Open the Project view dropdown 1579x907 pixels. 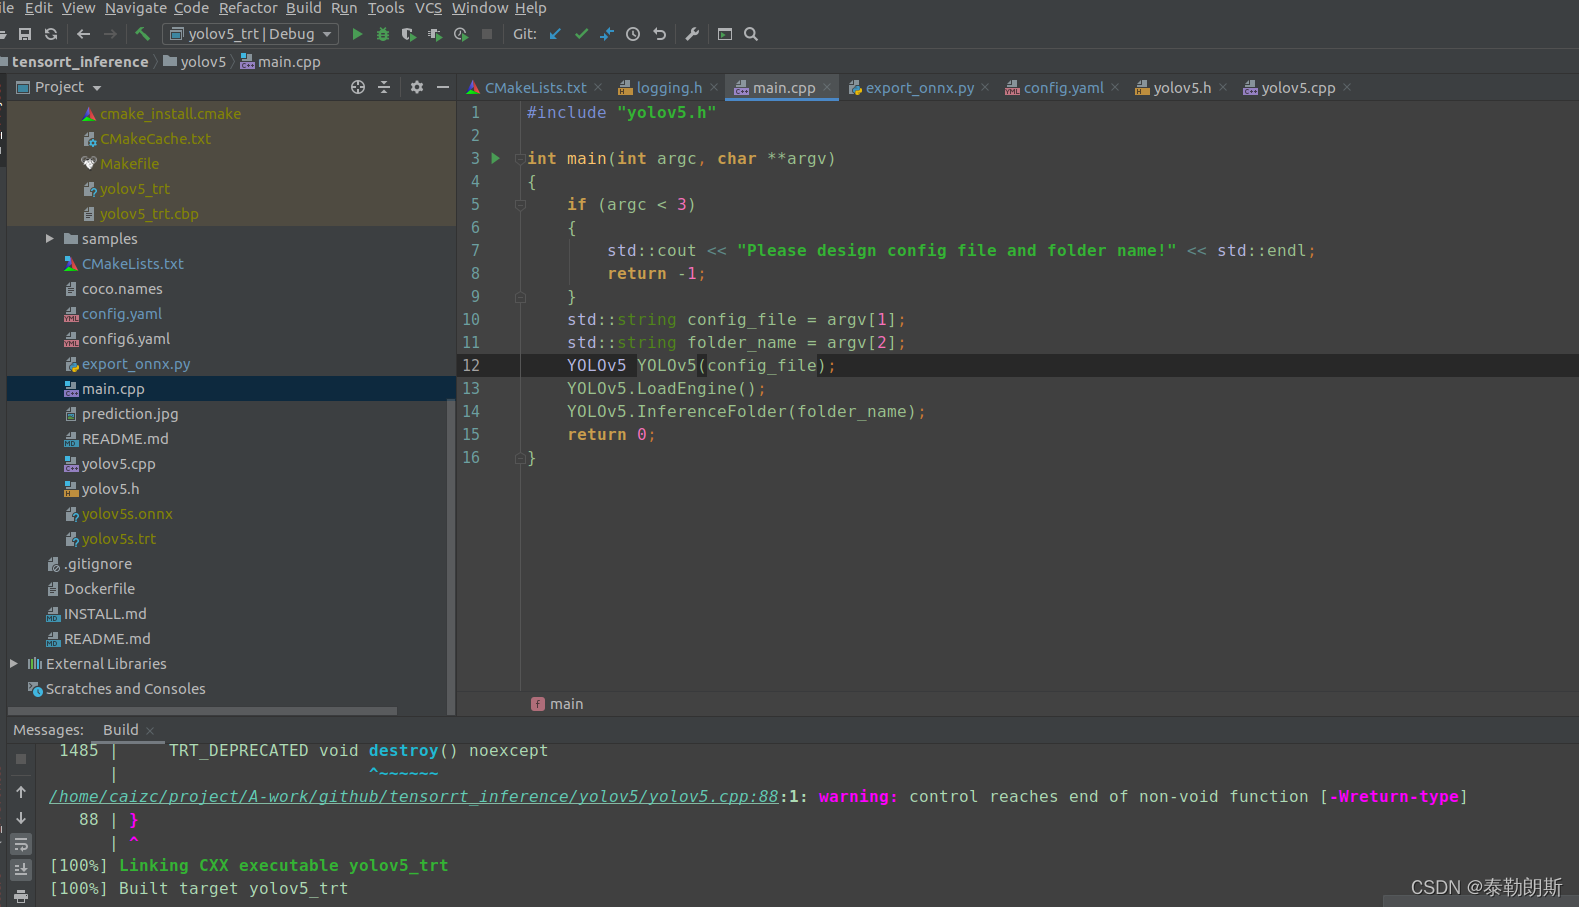[60, 88]
